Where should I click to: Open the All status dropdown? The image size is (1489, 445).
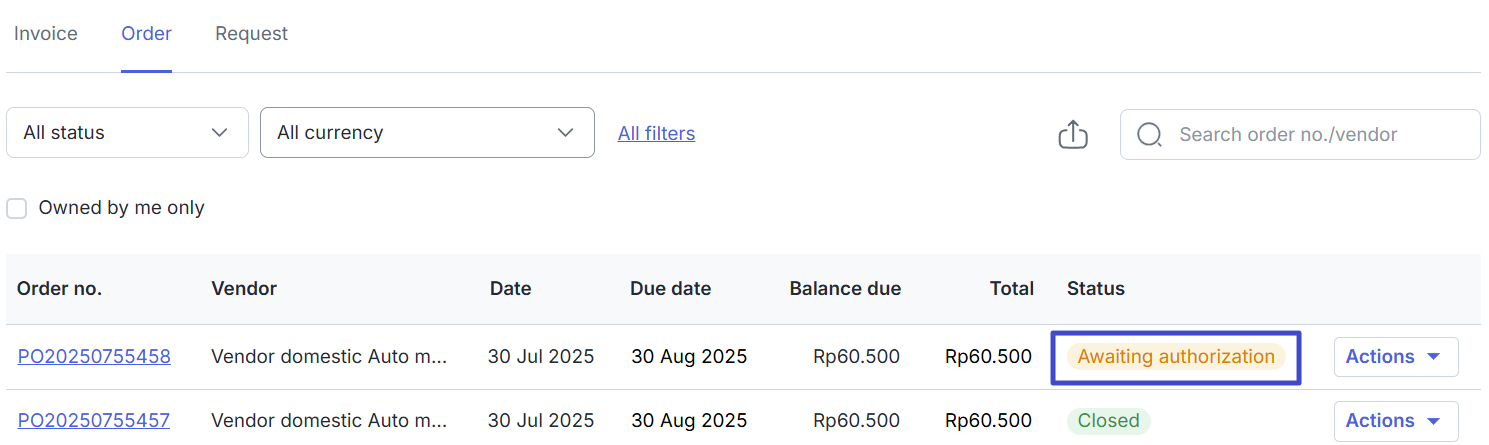127,132
